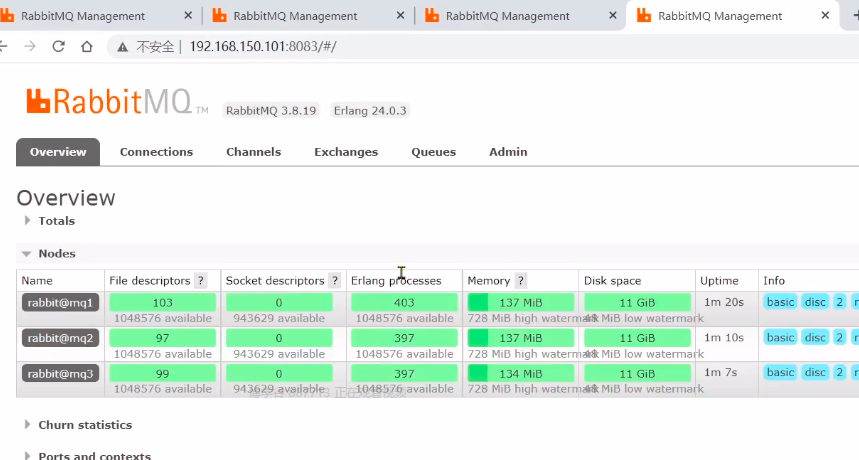
Task: Open the Exchanges tab
Action: [346, 152]
